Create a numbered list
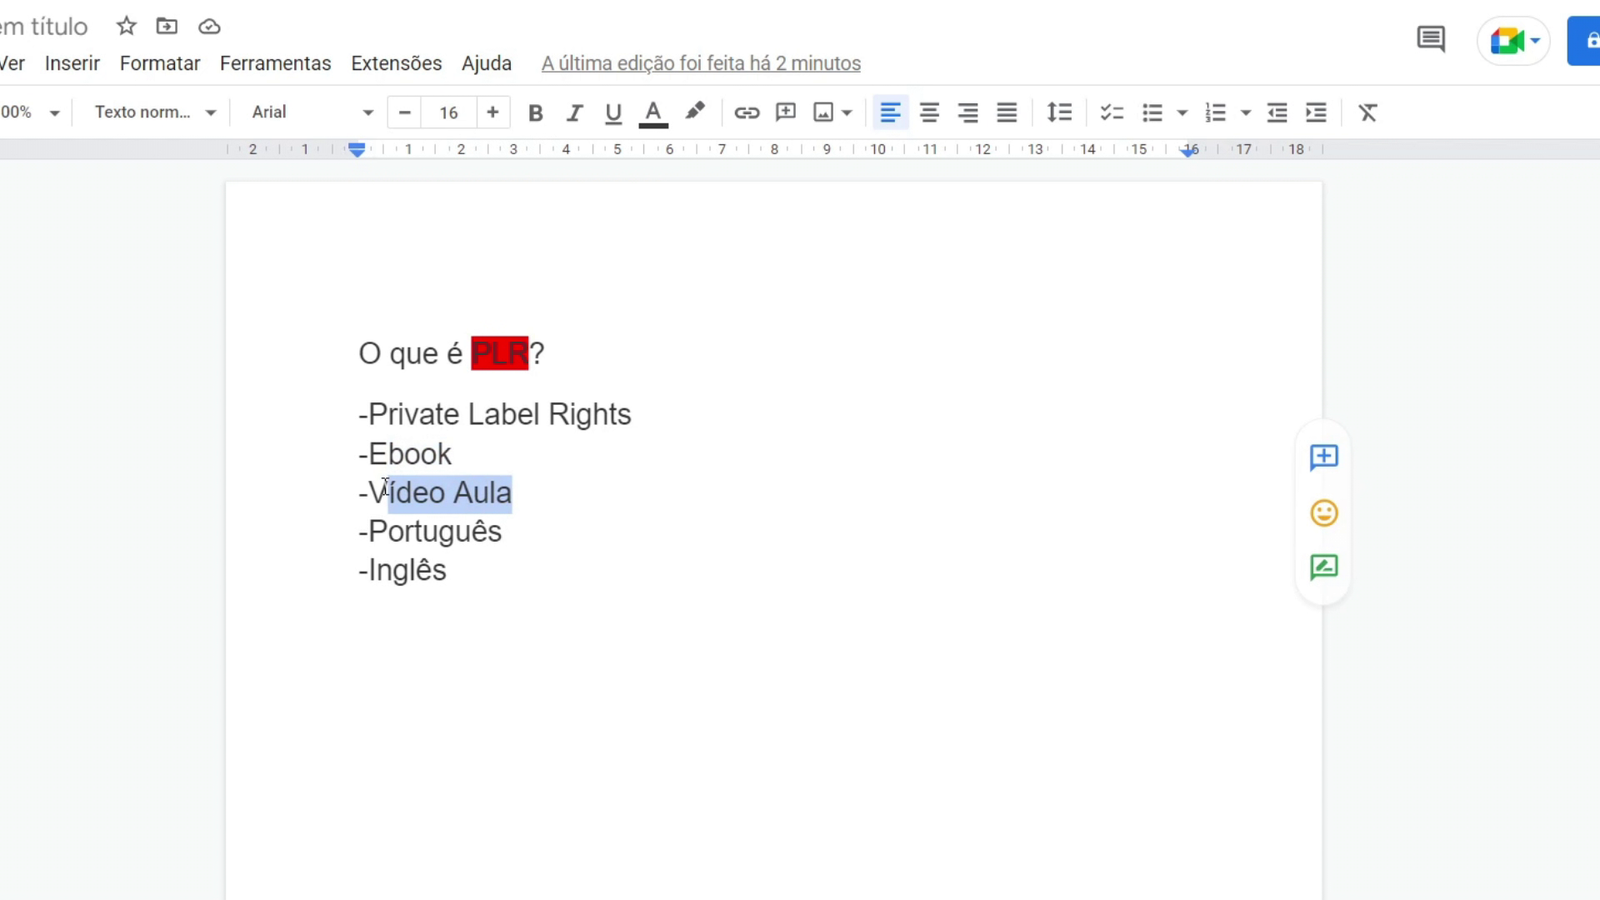This screenshot has height=900, width=1600. 1216,113
